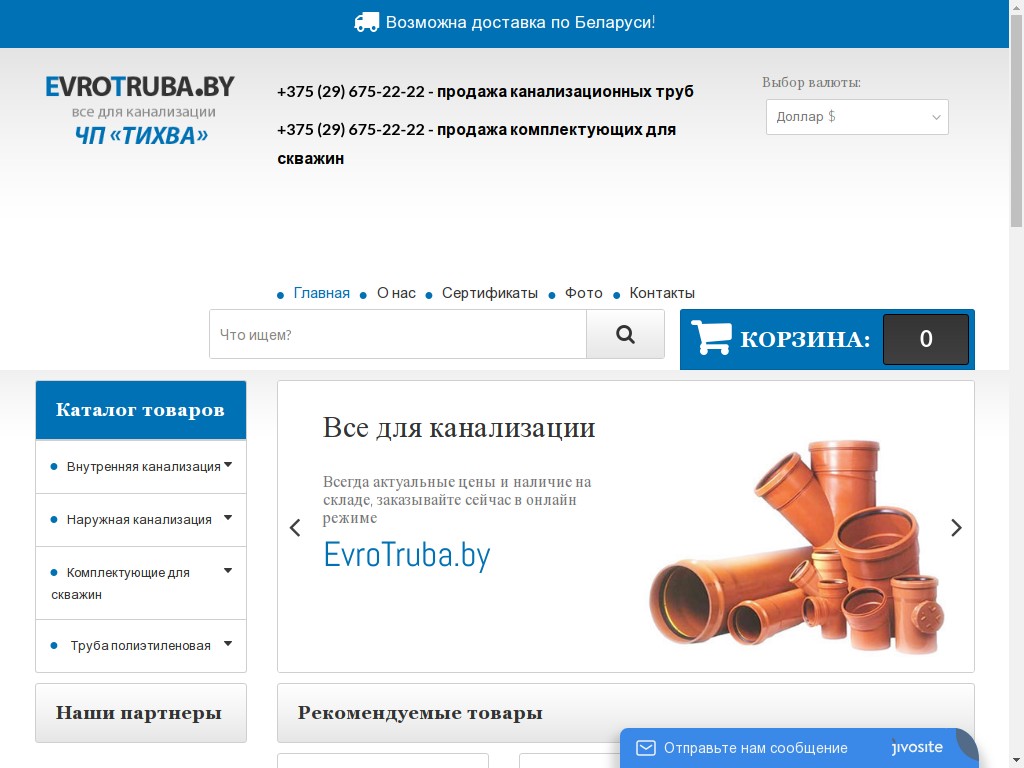Expand Внутренняя канализация category arrow
The height and width of the screenshot is (768, 1024).
(x=228, y=465)
